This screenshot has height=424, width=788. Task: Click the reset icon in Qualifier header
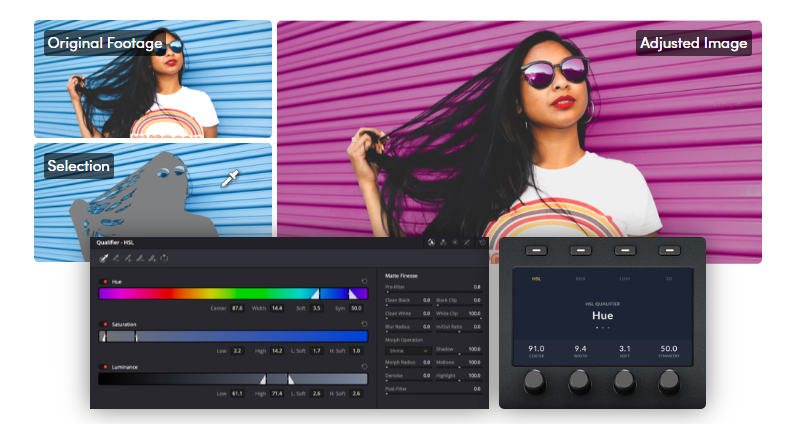482,242
